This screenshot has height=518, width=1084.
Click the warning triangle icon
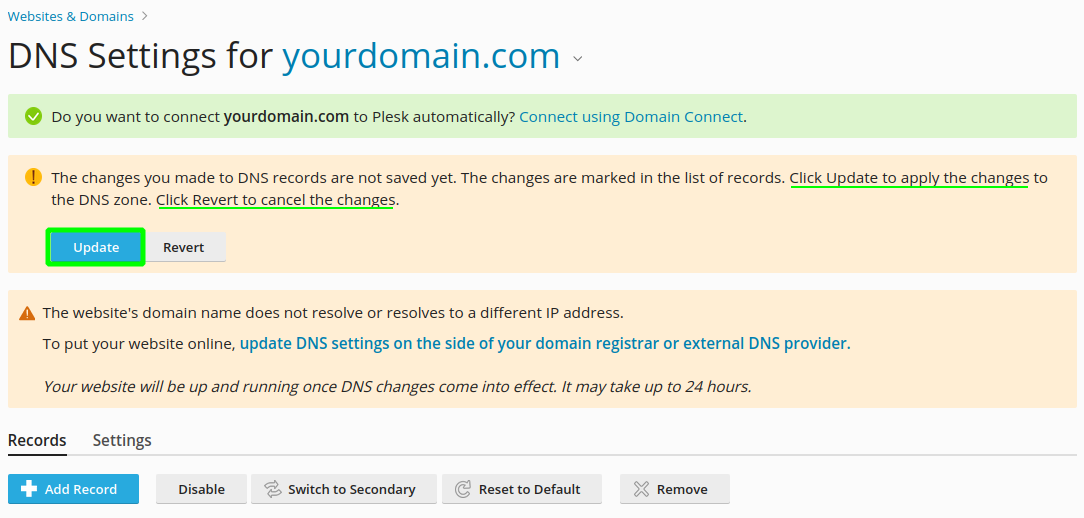[x=27, y=313]
